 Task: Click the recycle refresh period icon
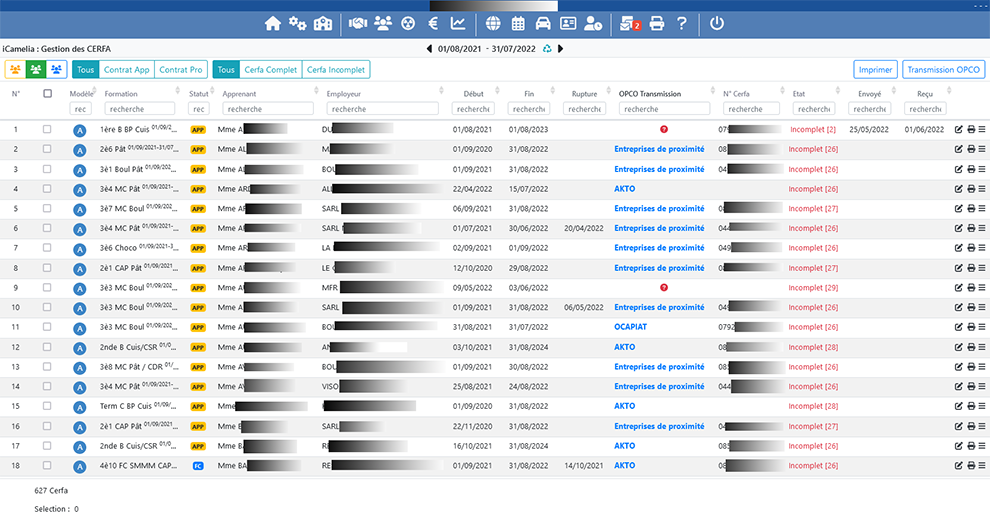547,49
